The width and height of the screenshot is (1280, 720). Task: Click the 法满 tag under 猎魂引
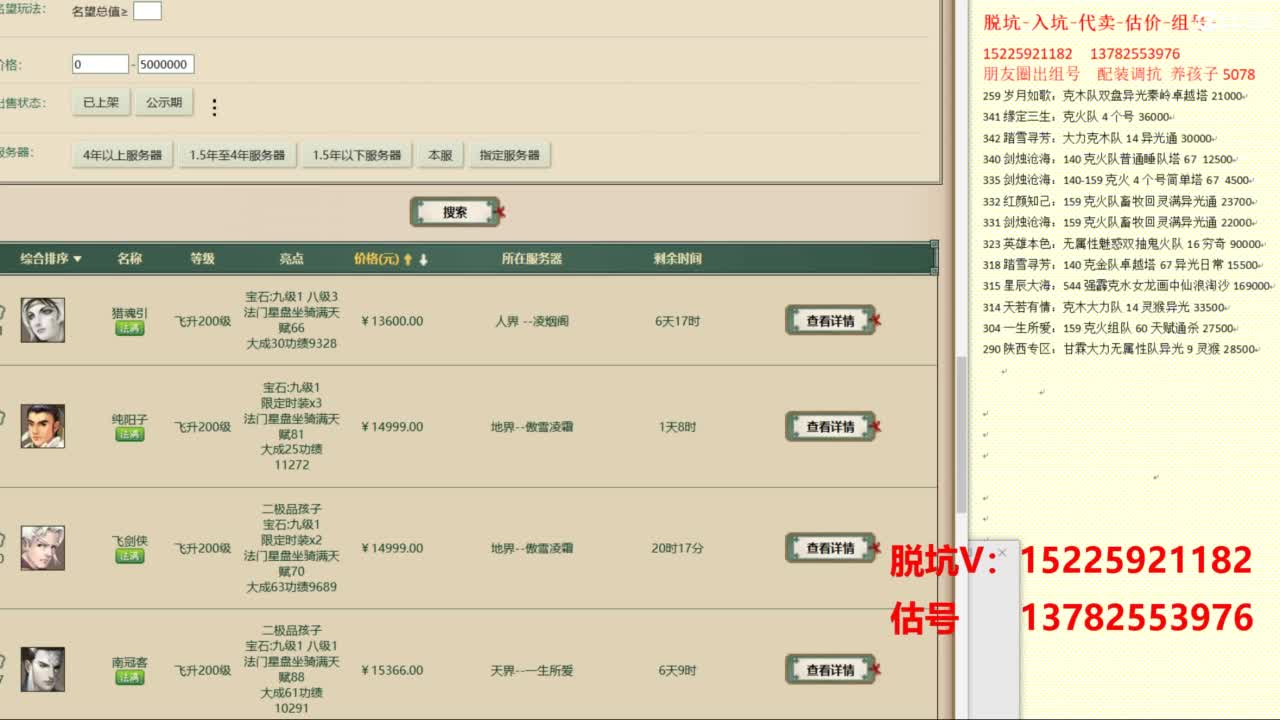tap(130, 328)
